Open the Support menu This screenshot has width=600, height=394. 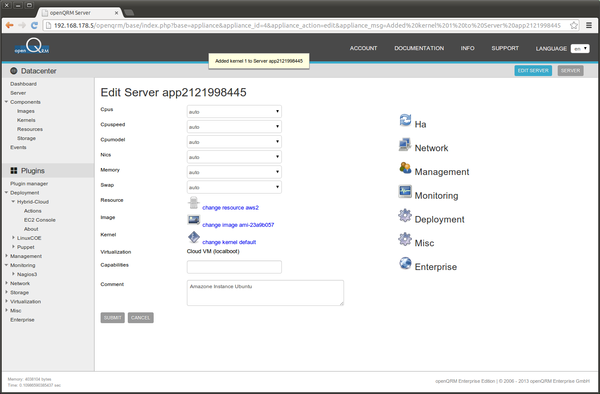505,48
